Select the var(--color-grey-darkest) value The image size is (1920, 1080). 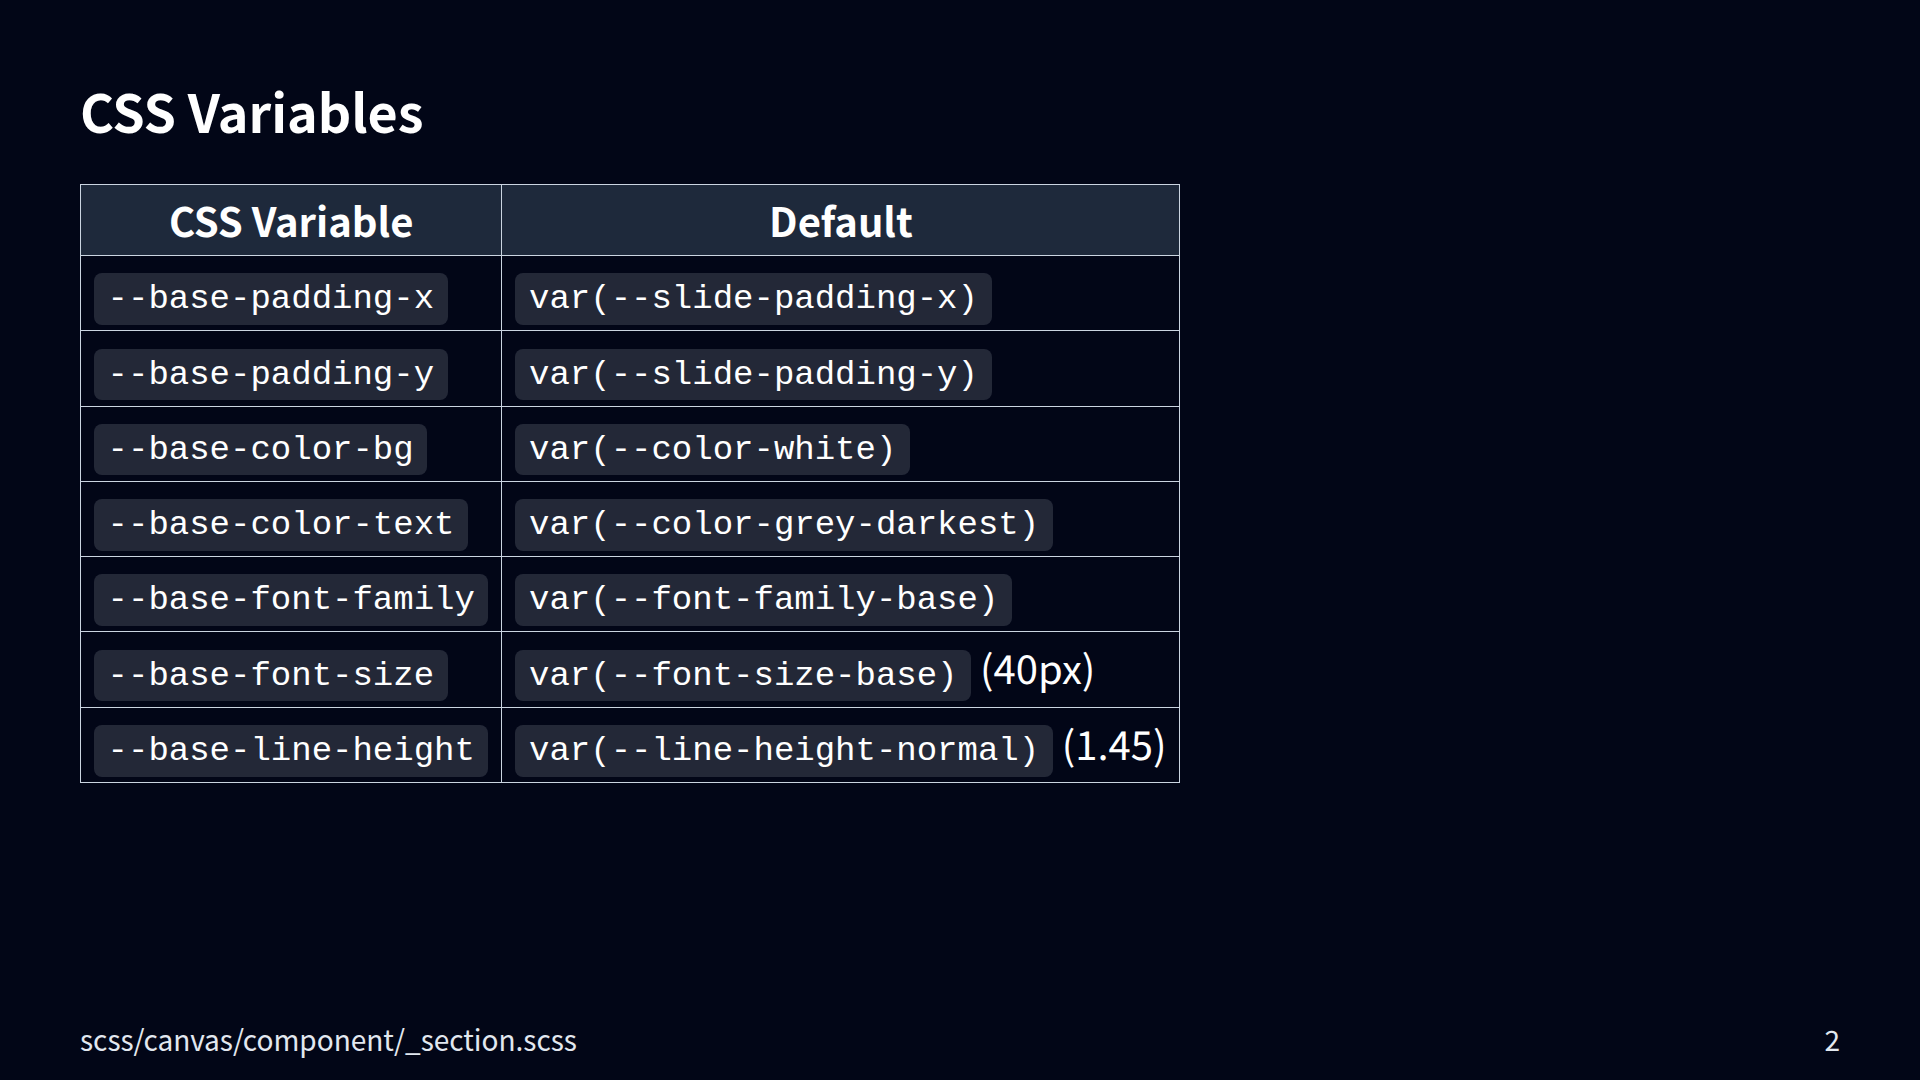(x=783, y=524)
